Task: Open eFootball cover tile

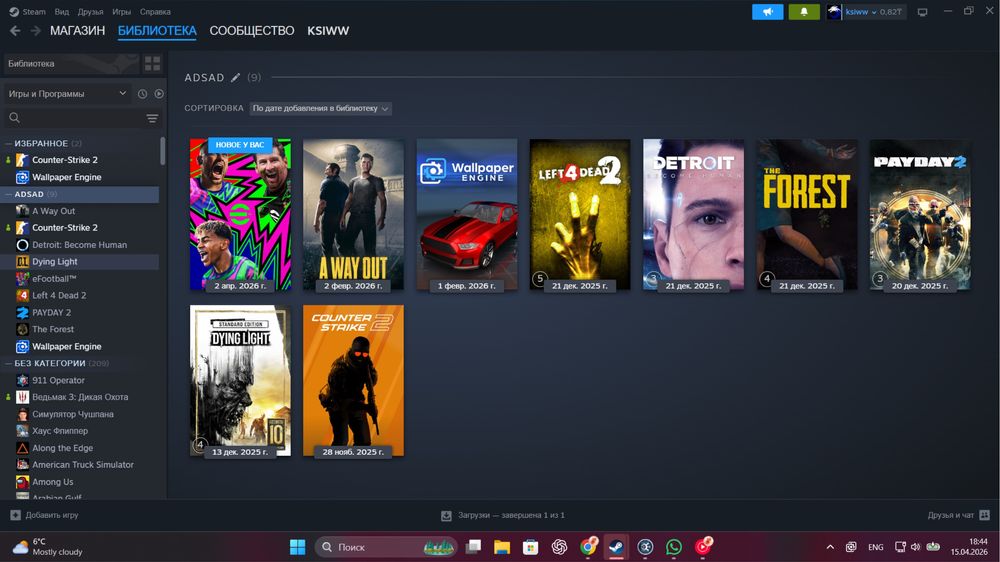Action: coord(240,214)
